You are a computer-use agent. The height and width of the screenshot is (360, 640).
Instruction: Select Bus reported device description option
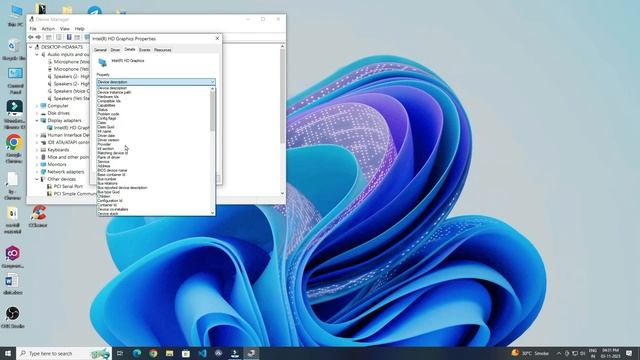click(122, 188)
